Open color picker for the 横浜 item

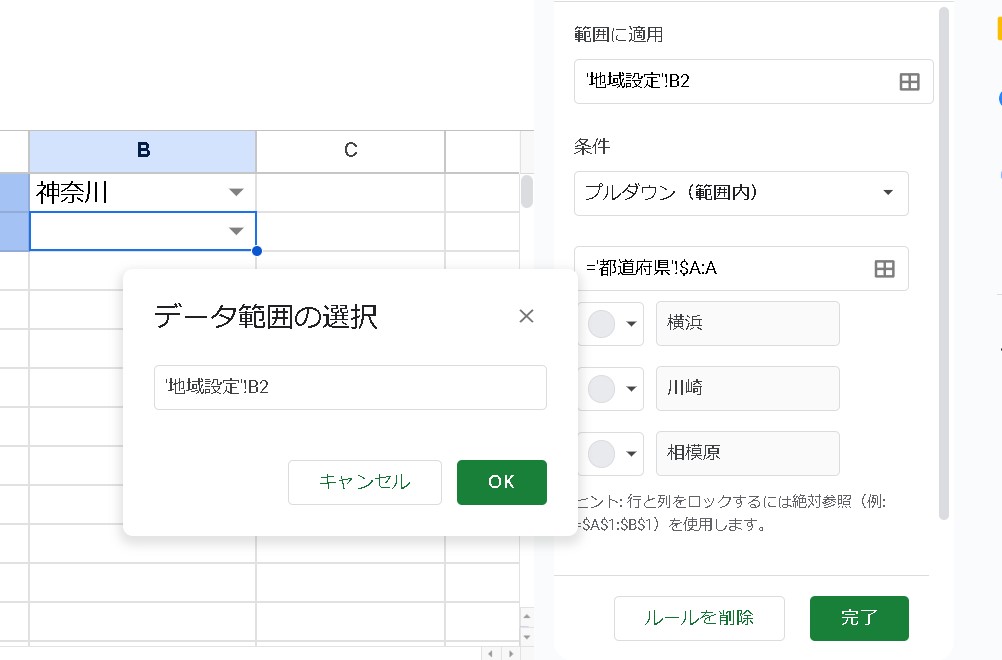[610, 324]
